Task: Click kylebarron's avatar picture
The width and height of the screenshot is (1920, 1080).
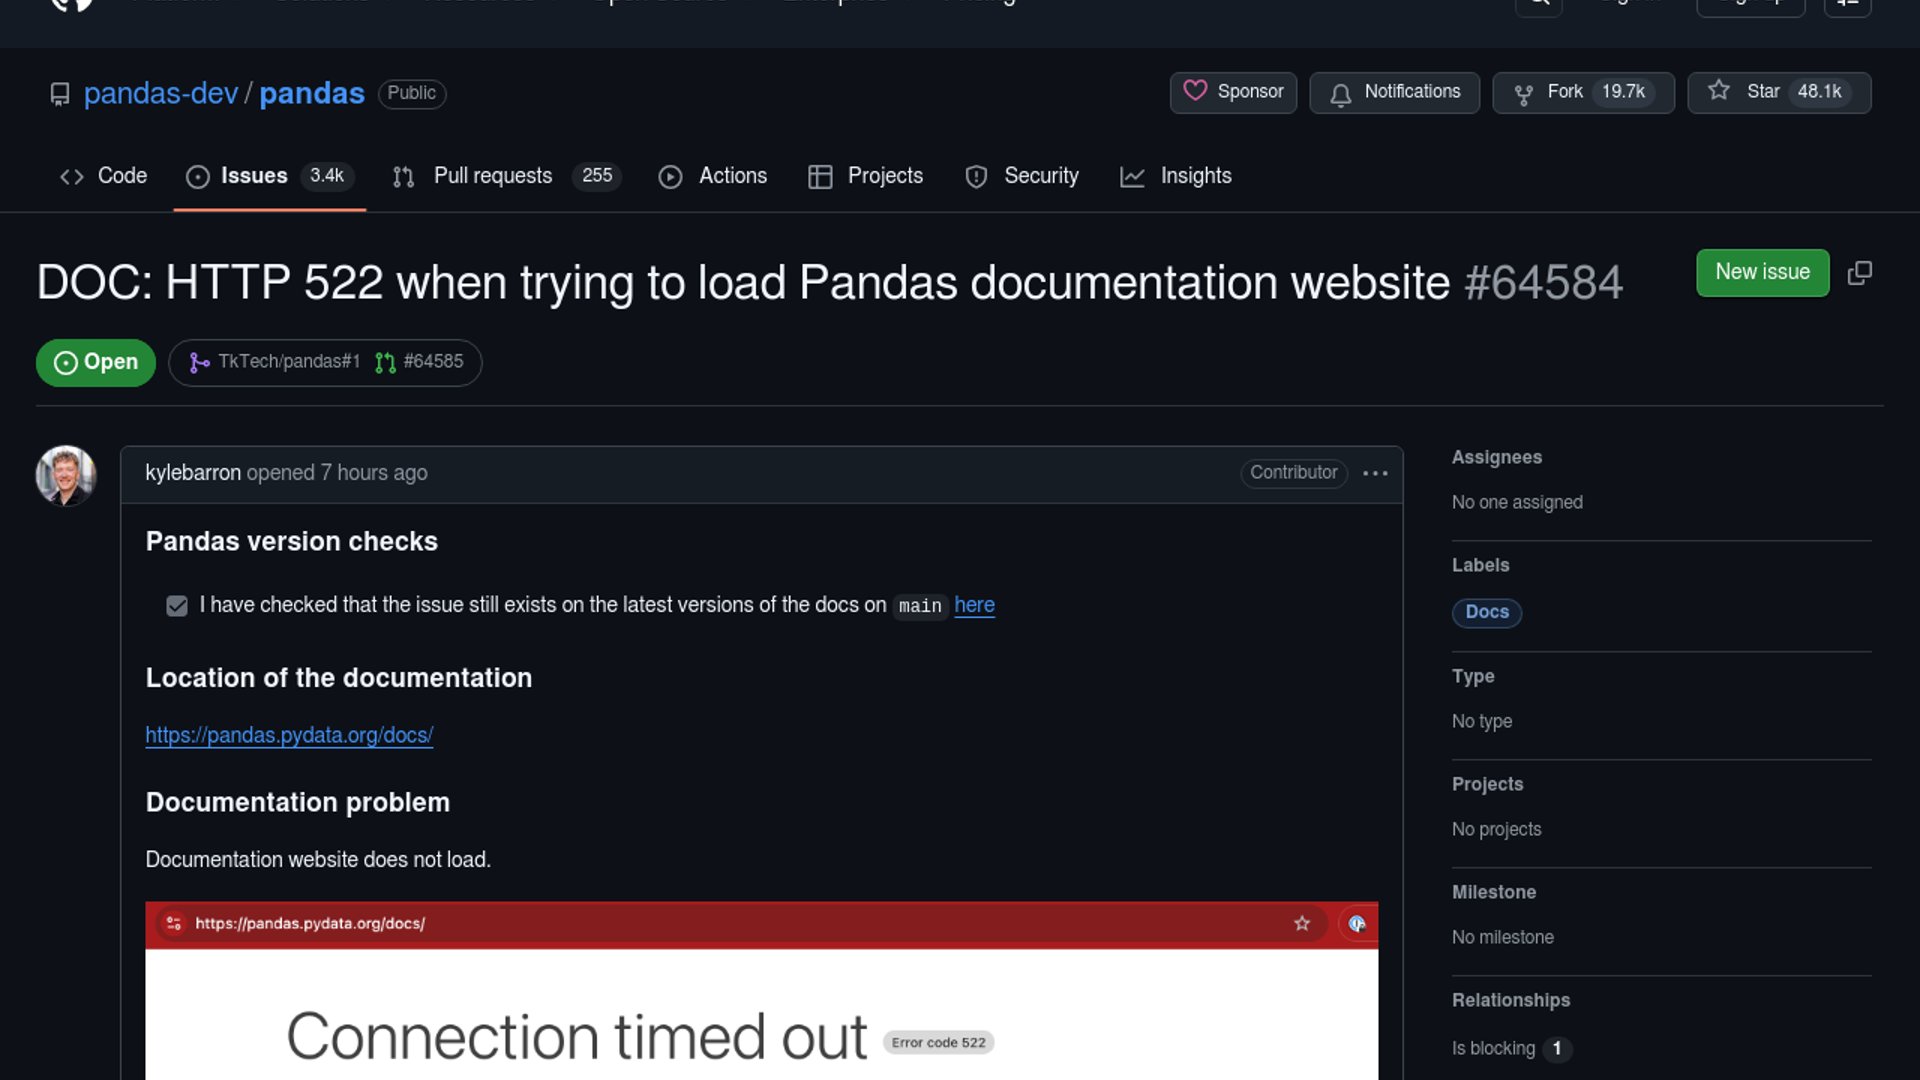Action: pyautogui.click(x=66, y=475)
